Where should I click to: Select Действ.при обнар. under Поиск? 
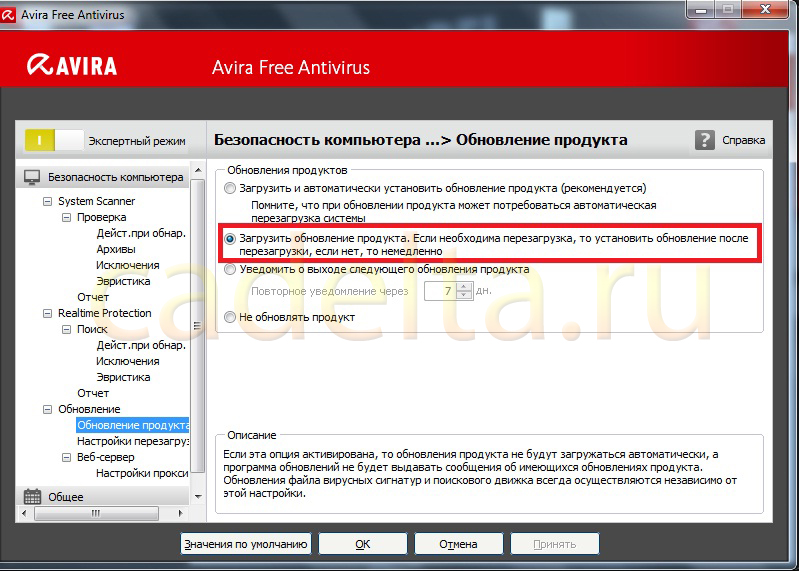click(141, 345)
